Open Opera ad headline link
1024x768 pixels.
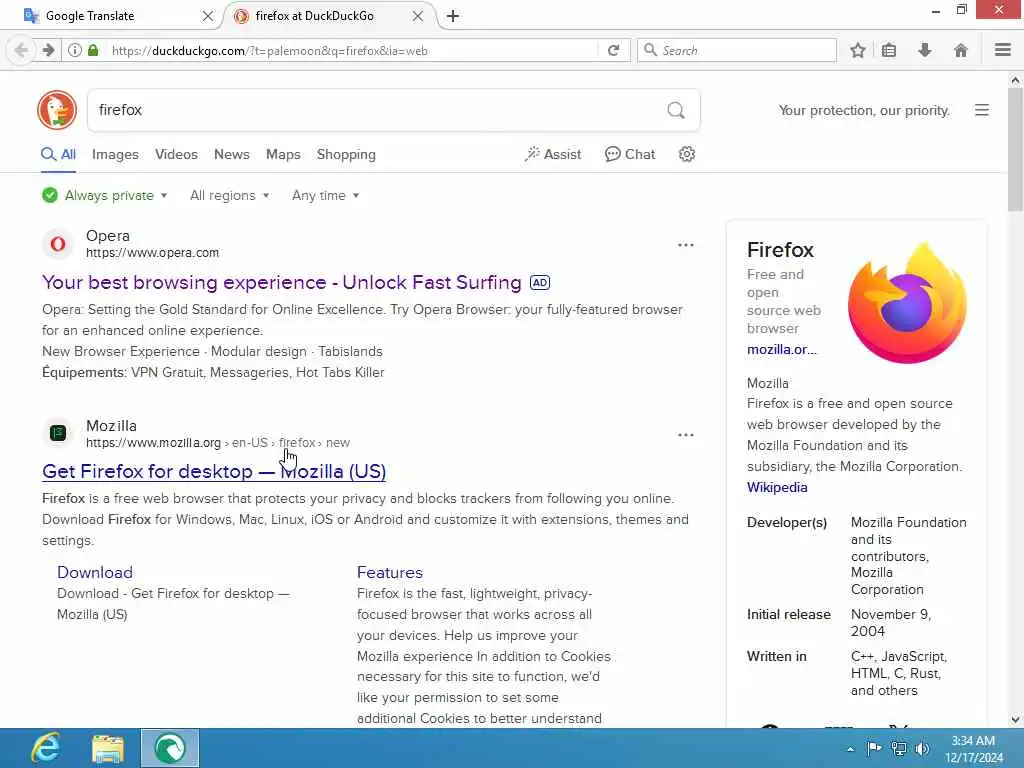click(281, 282)
